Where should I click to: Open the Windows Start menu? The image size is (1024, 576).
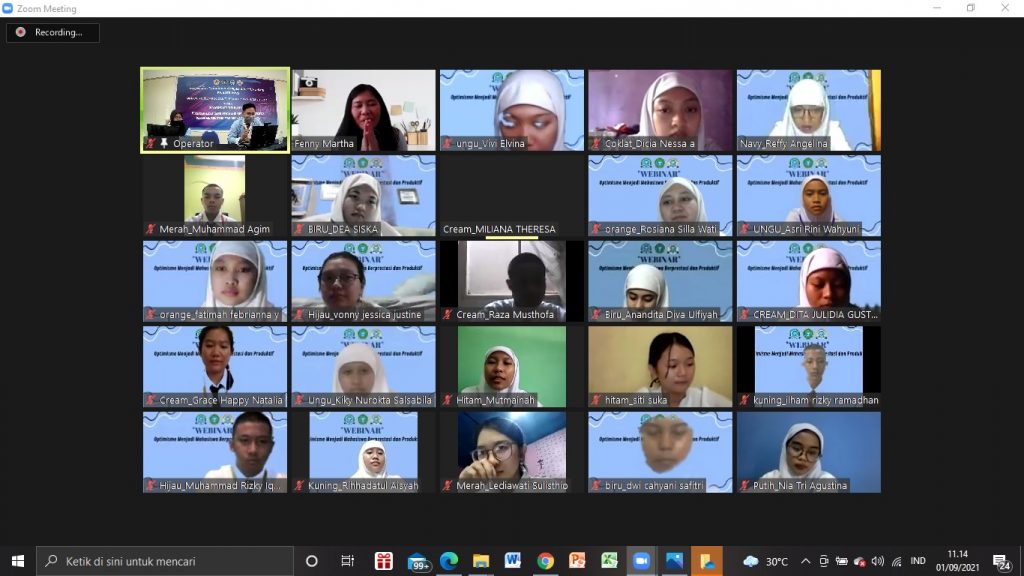coord(17,561)
